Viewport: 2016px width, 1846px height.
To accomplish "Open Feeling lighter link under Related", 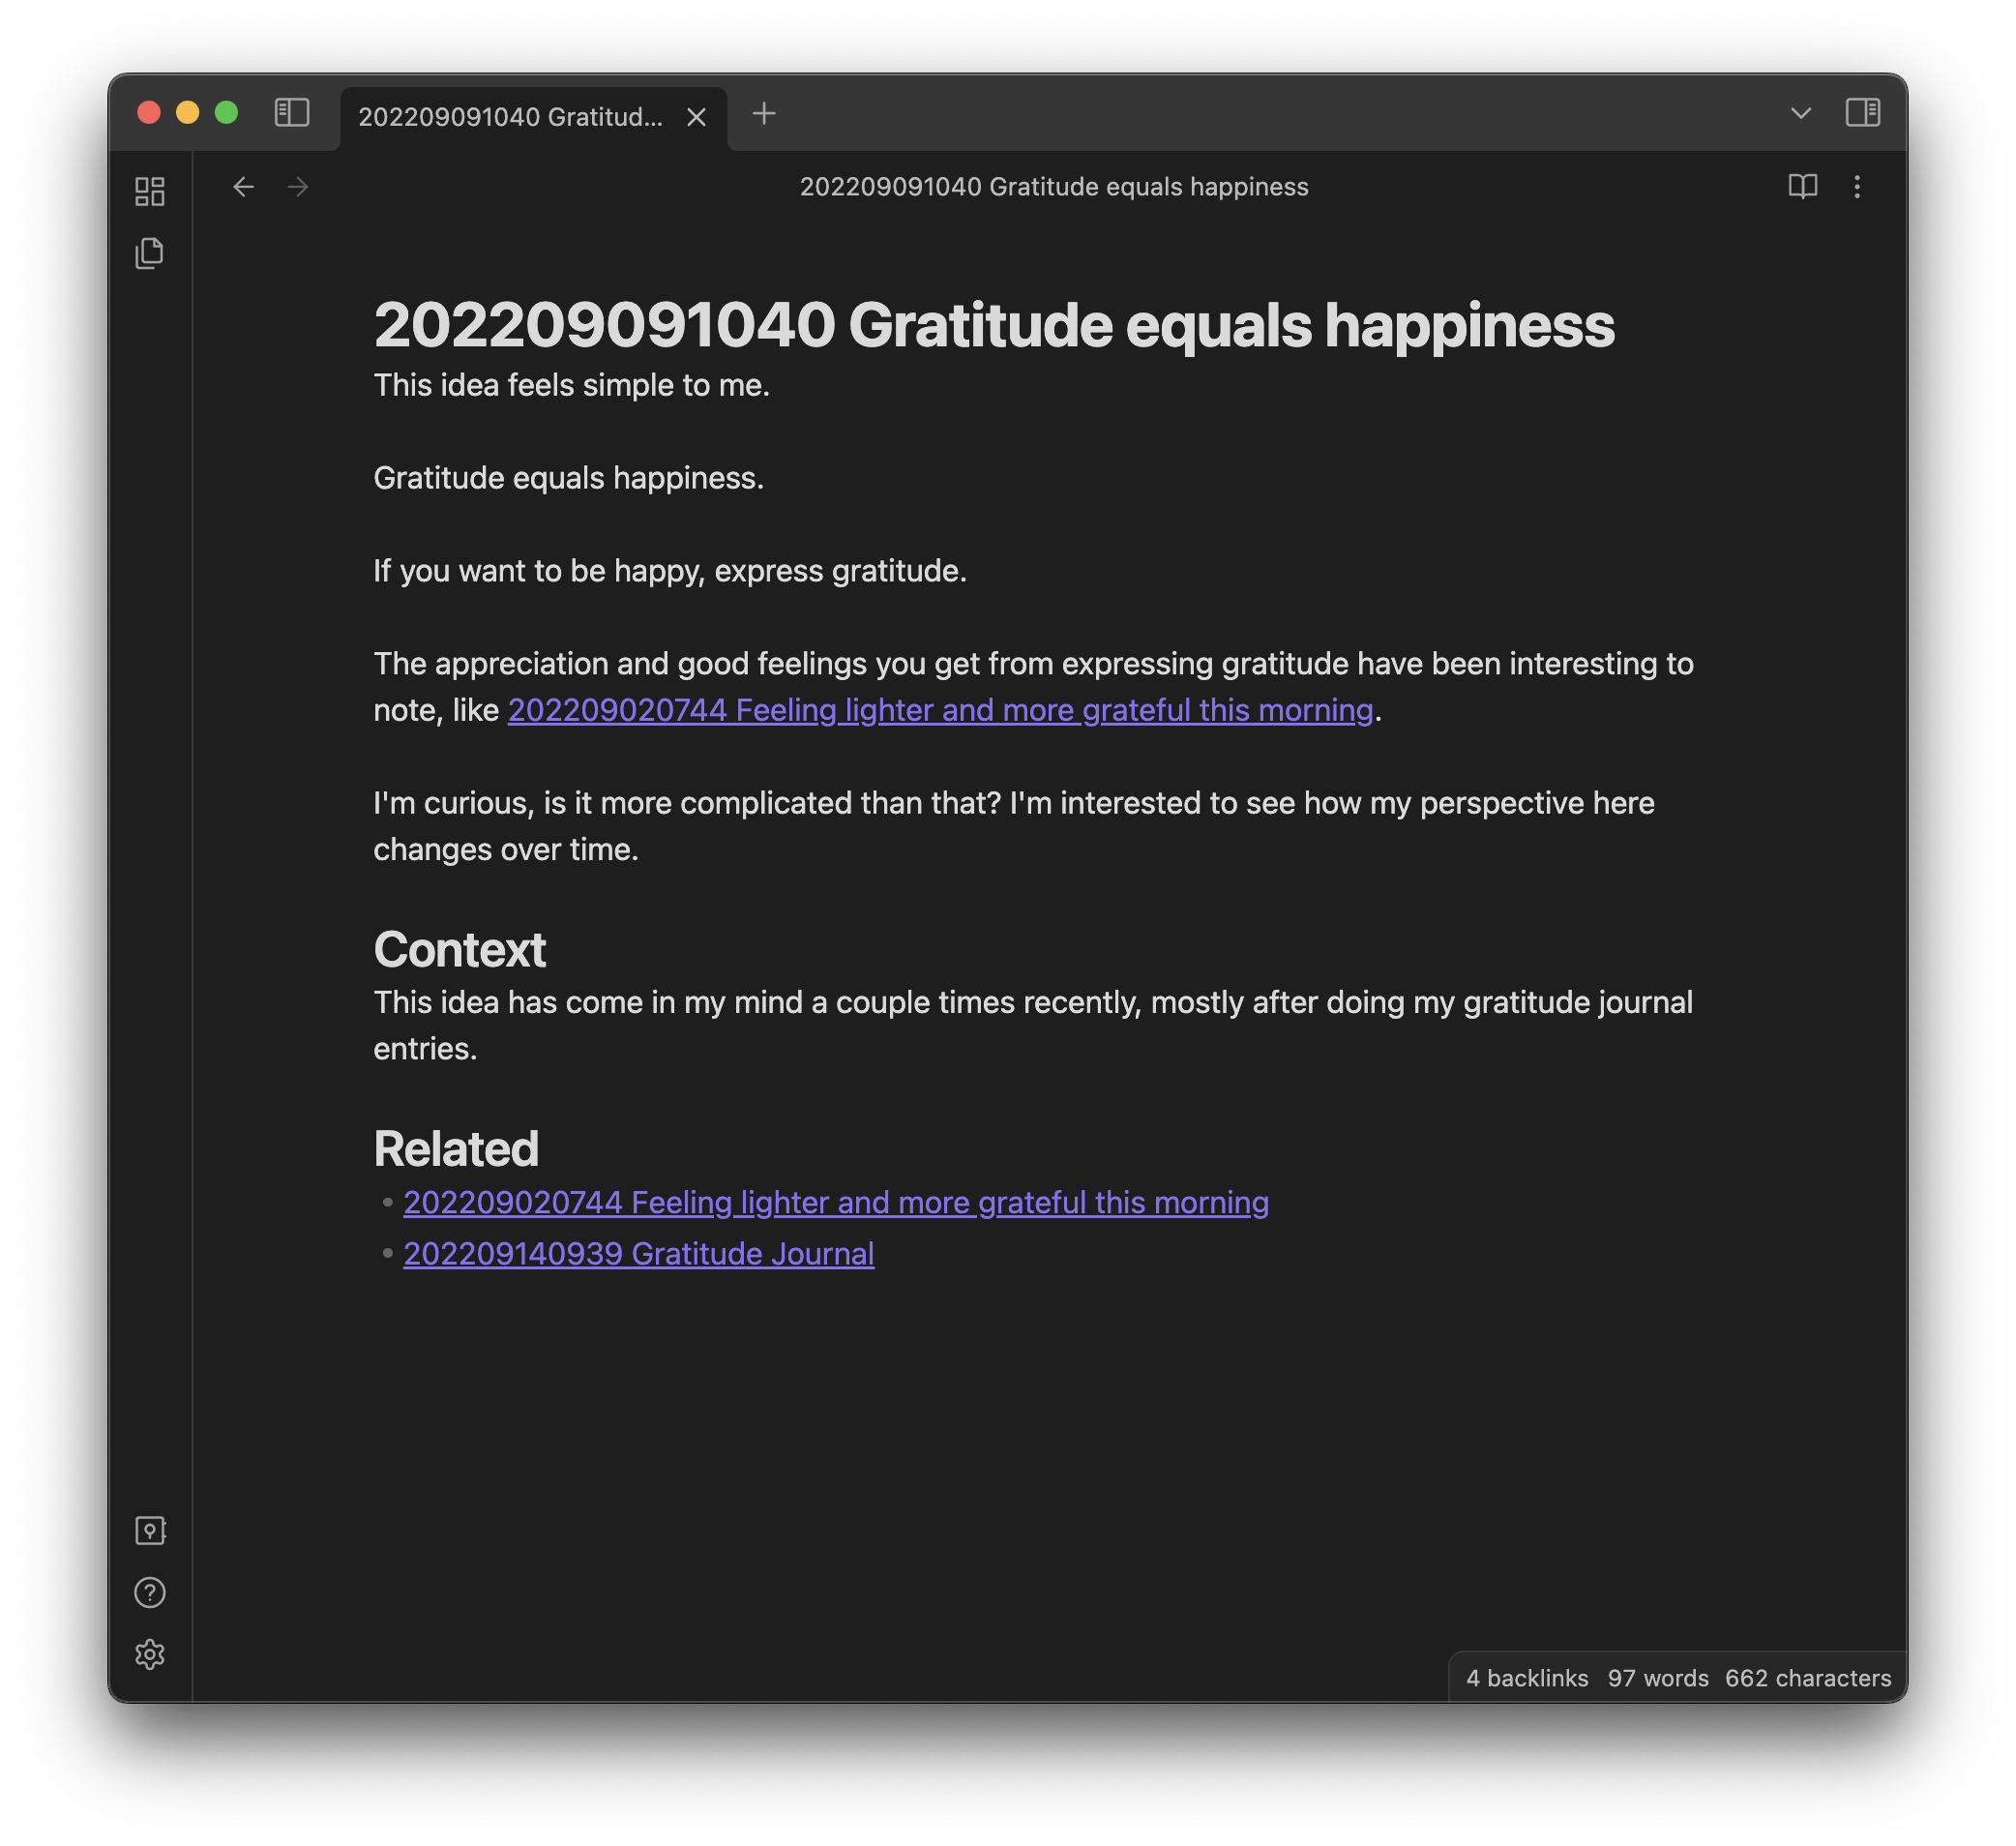I will pos(835,1202).
